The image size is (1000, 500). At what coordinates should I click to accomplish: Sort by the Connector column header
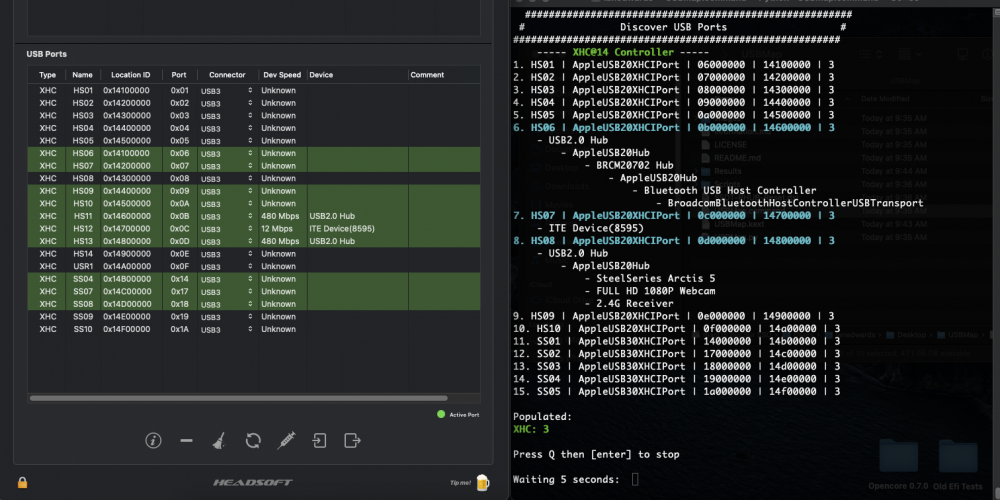[x=227, y=75]
